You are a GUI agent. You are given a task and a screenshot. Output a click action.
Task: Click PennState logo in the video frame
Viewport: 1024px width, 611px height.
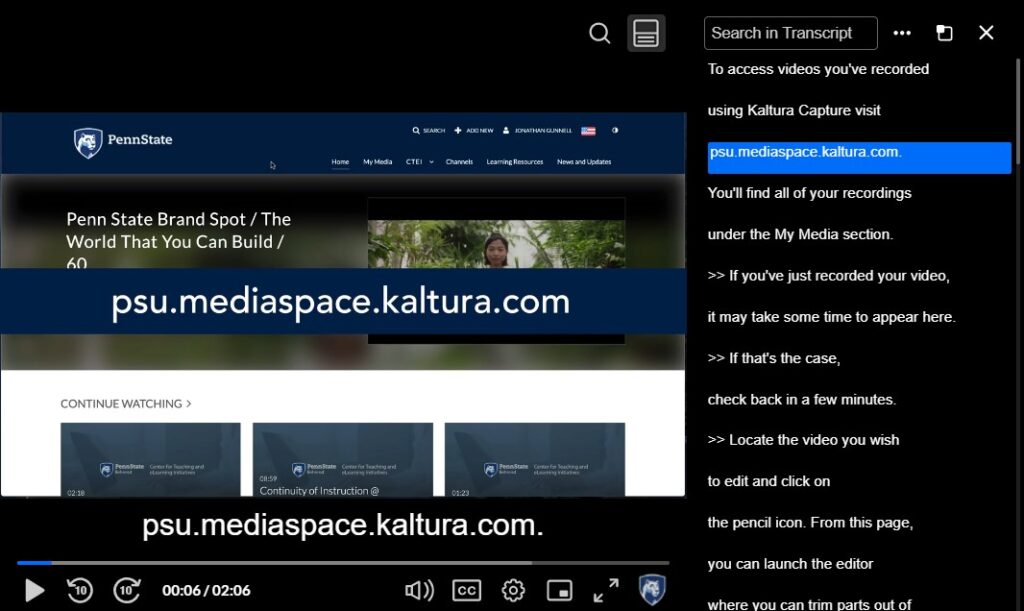(x=123, y=142)
